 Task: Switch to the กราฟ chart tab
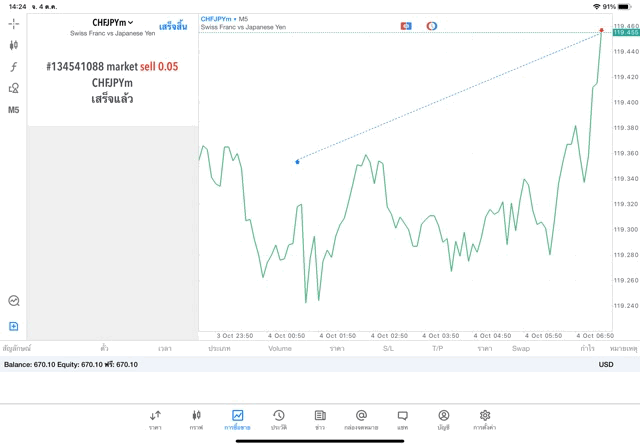coord(196,419)
